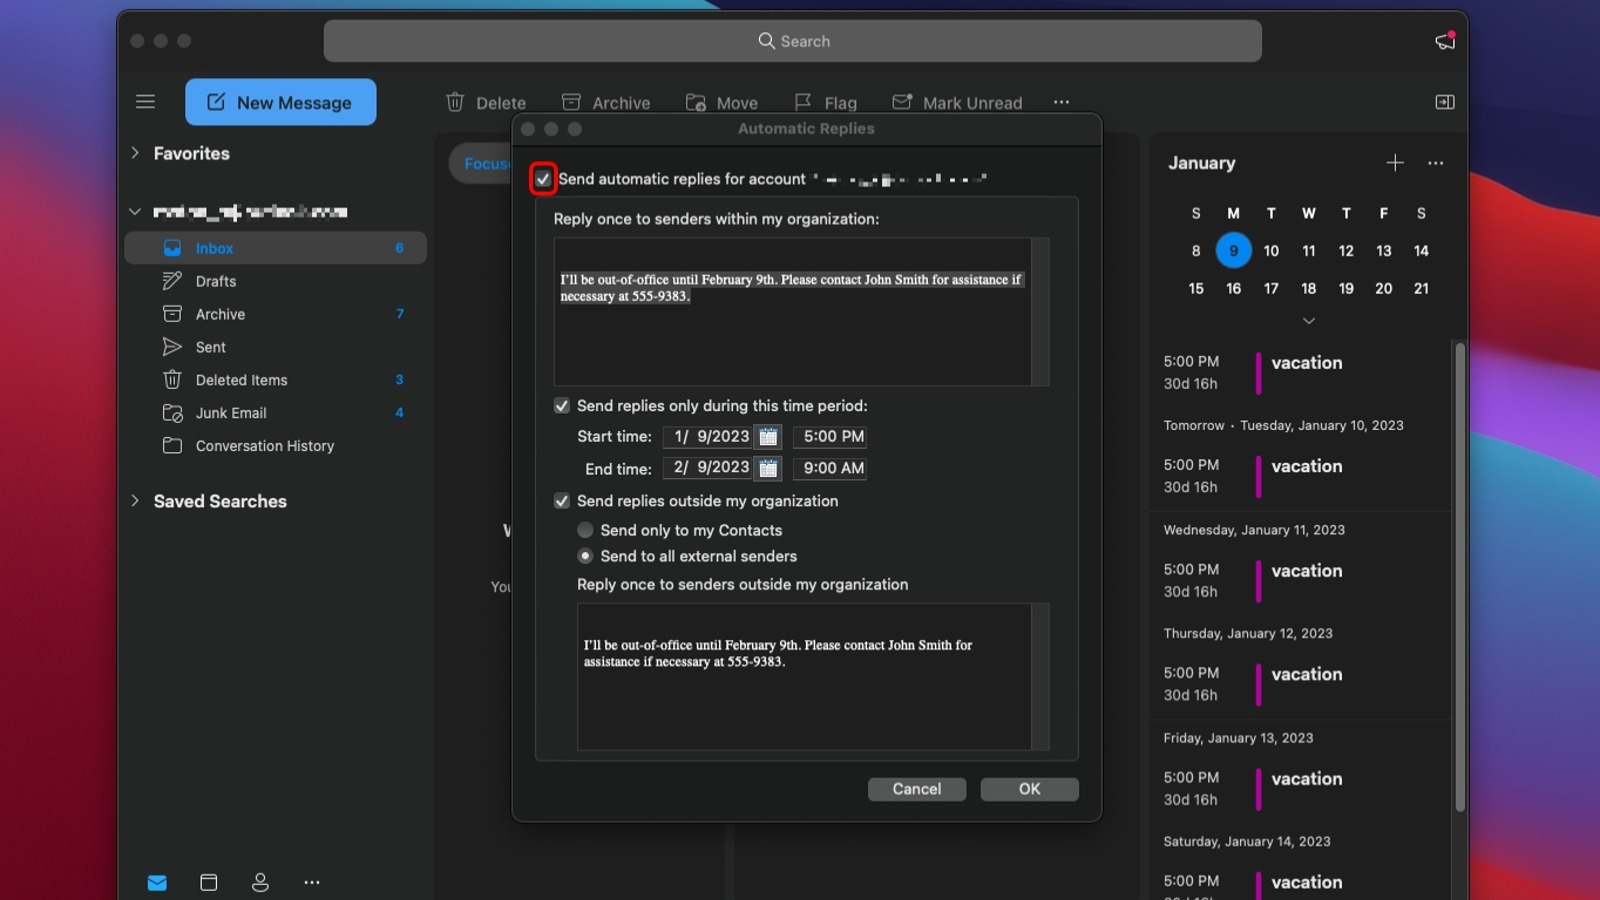The width and height of the screenshot is (1600, 900).
Task: Select January 18 in mini calendar
Action: (1308, 289)
